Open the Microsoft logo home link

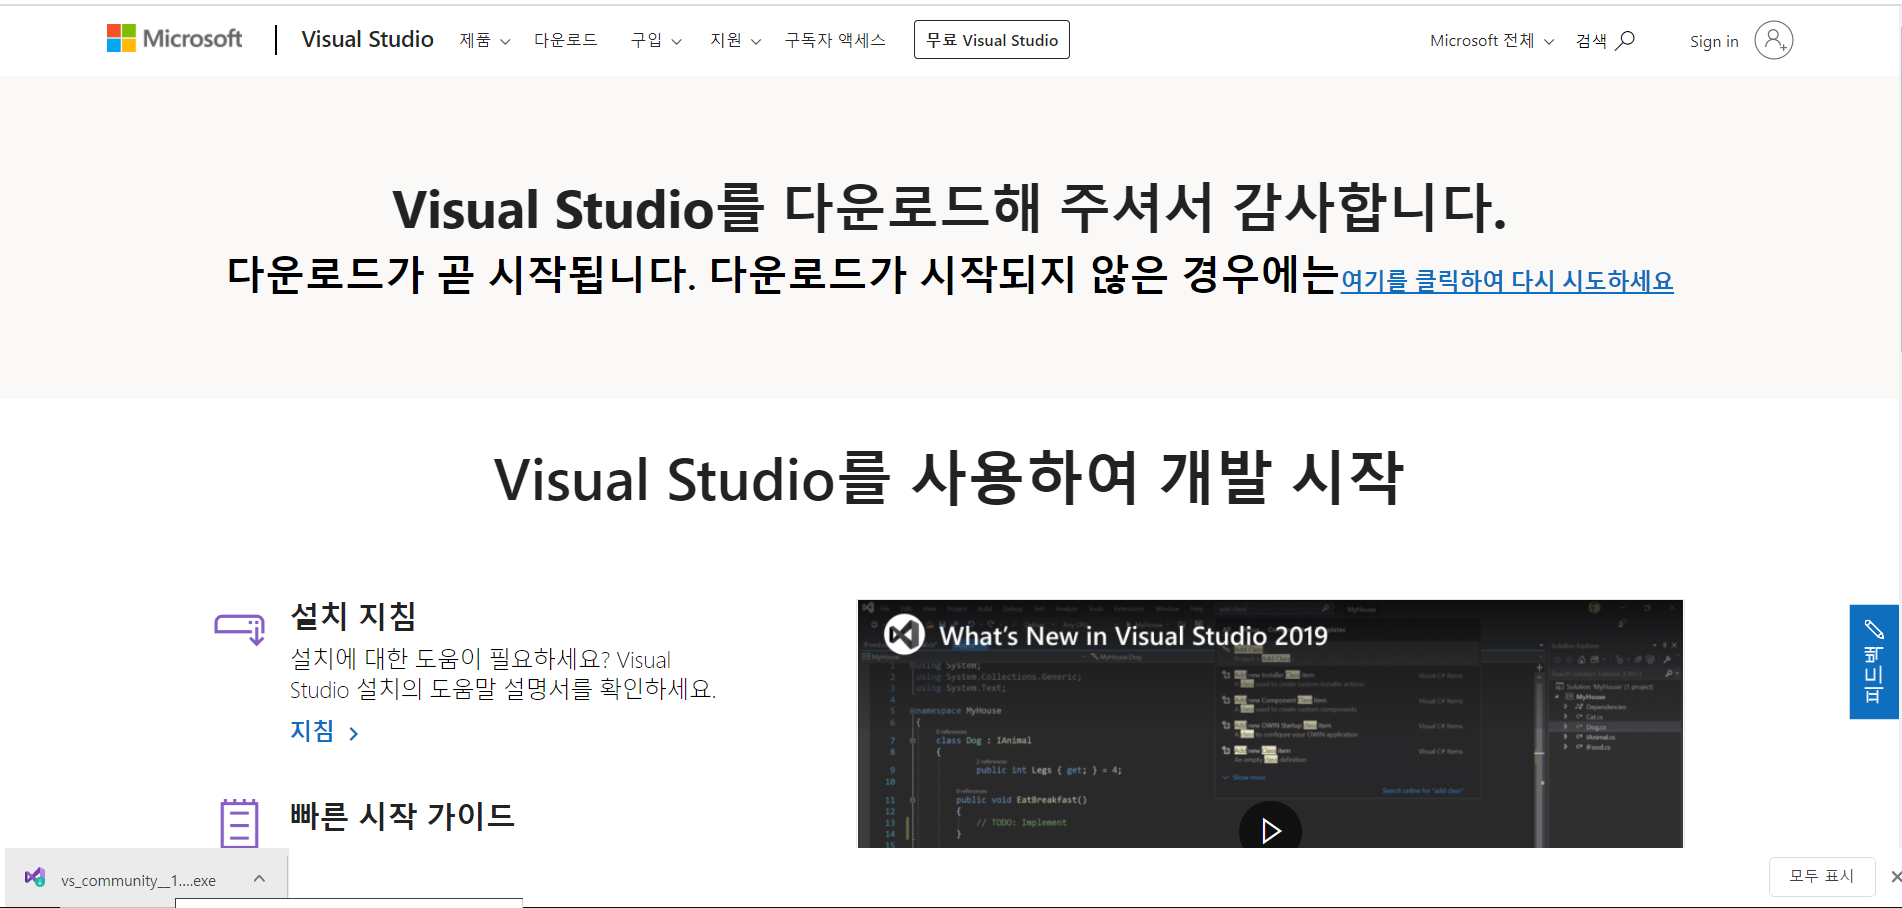(x=174, y=39)
